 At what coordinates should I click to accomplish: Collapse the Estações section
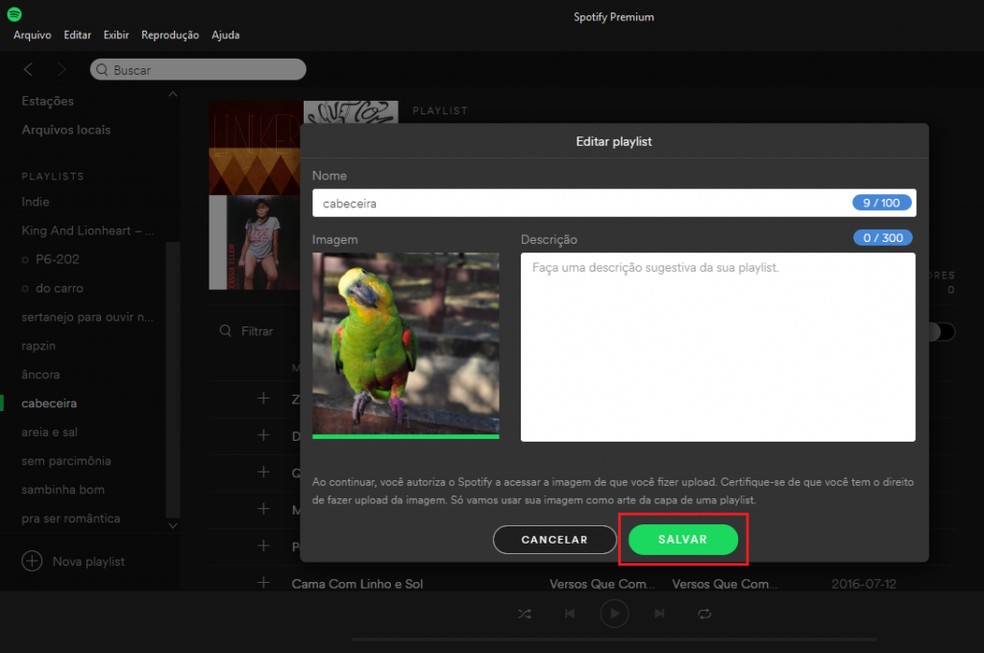pos(172,93)
